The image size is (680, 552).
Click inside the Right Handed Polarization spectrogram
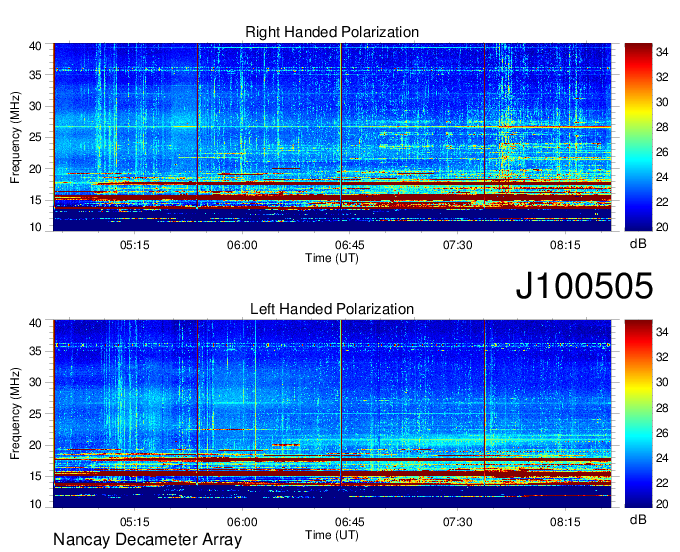(x=332, y=137)
